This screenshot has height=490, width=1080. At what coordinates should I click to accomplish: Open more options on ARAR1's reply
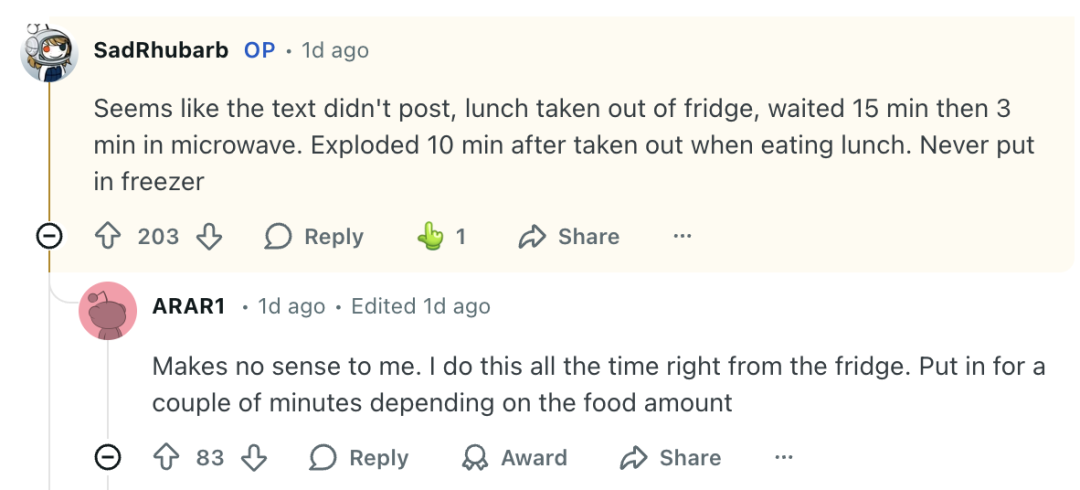[x=784, y=458]
